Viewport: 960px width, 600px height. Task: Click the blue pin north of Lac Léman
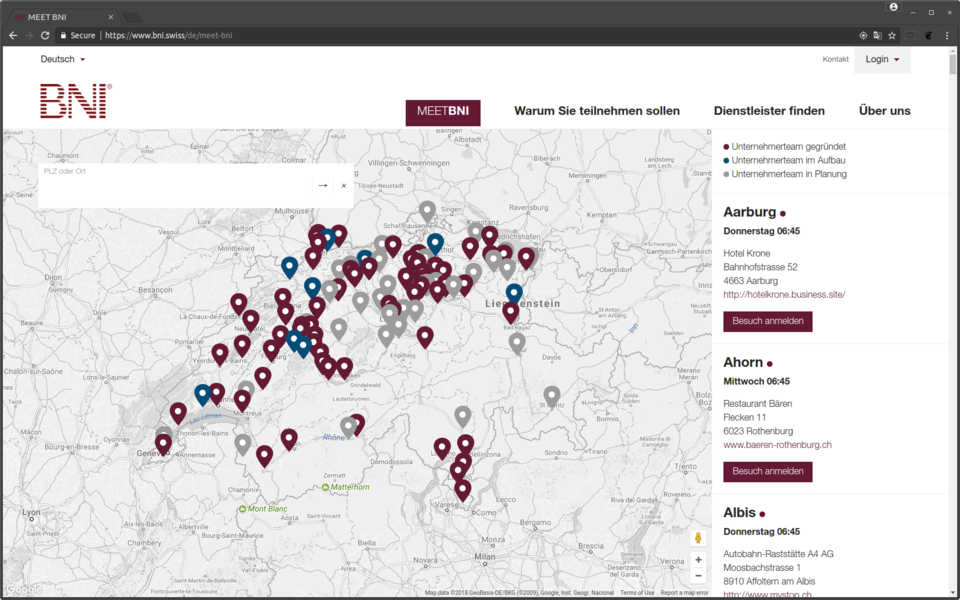point(203,395)
